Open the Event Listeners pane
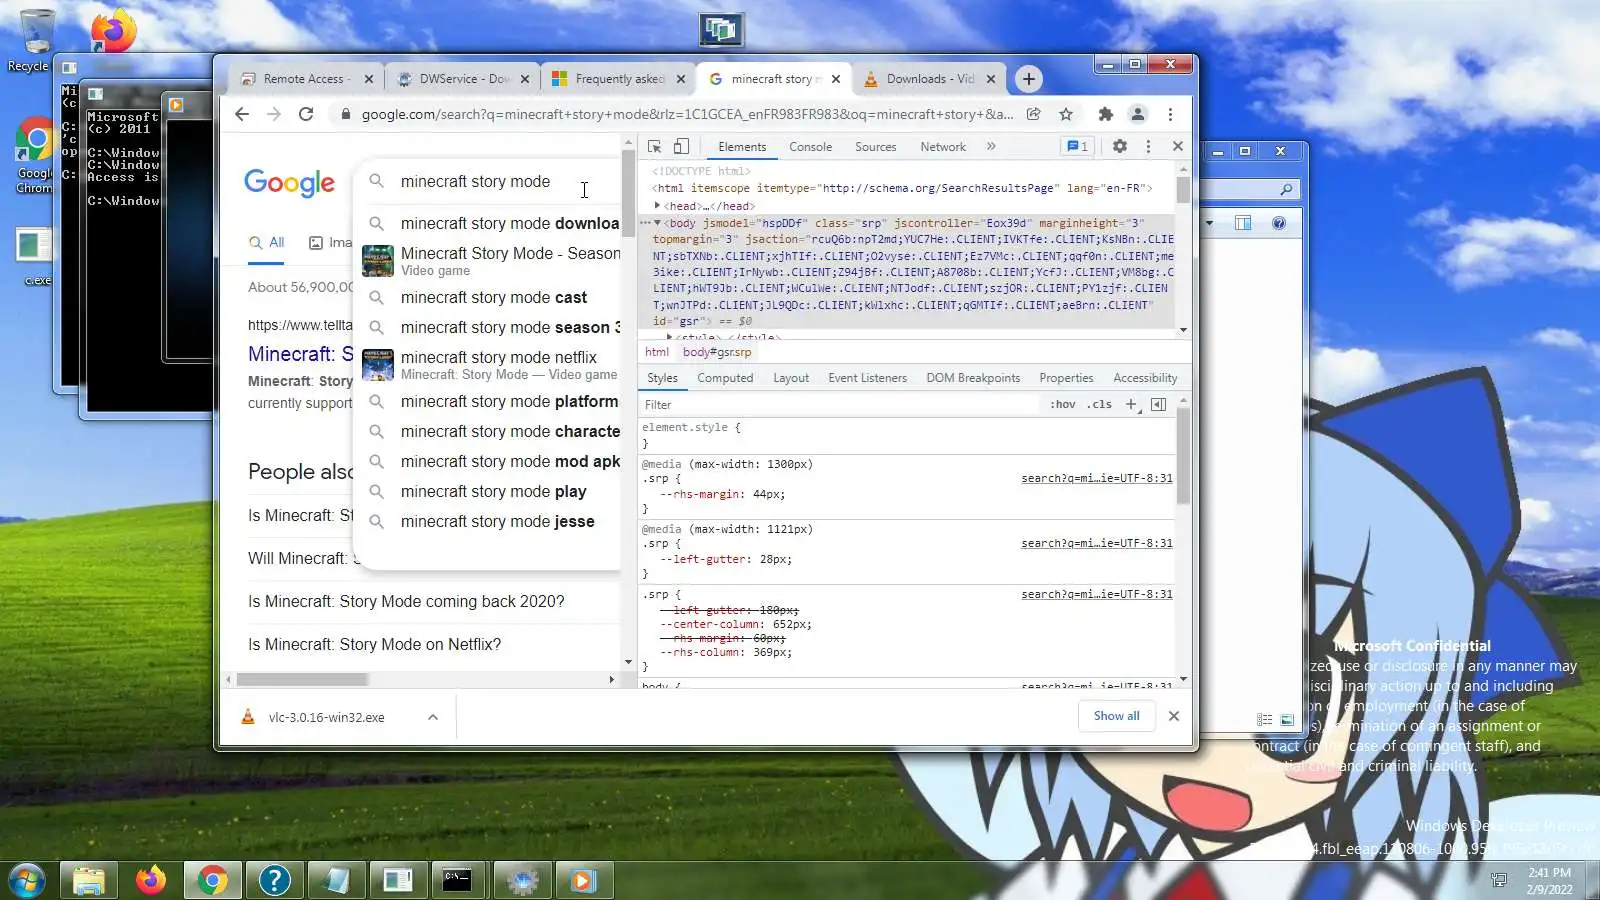Image resolution: width=1600 pixels, height=900 pixels. click(867, 378)
